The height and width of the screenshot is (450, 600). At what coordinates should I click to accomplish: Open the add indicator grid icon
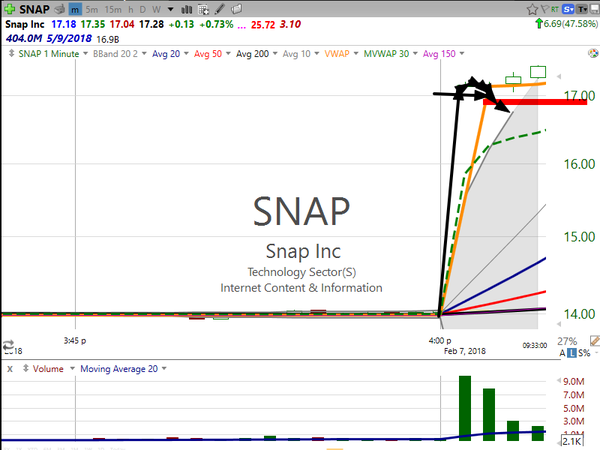(x=204, y=9)
